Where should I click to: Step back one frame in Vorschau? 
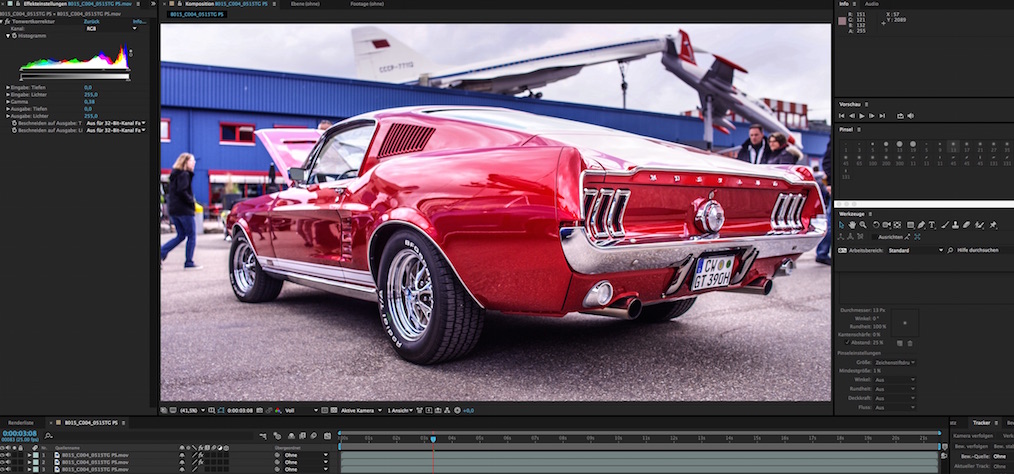click(852, 116)
